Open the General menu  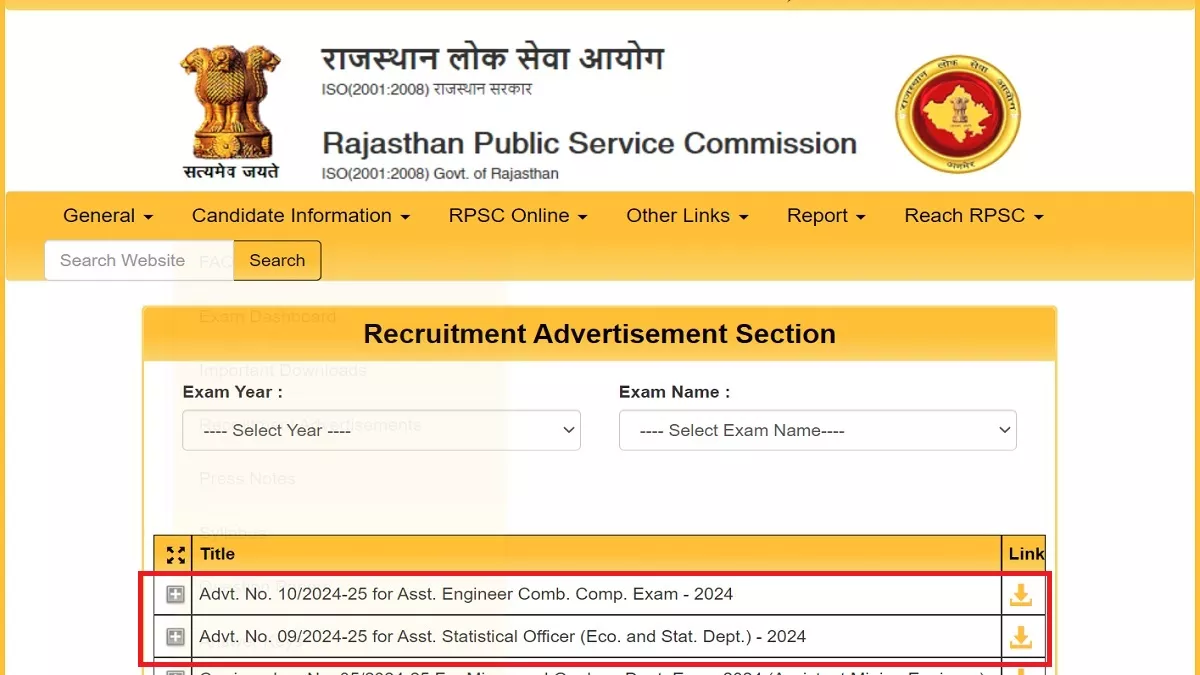[x=108, y=216]
